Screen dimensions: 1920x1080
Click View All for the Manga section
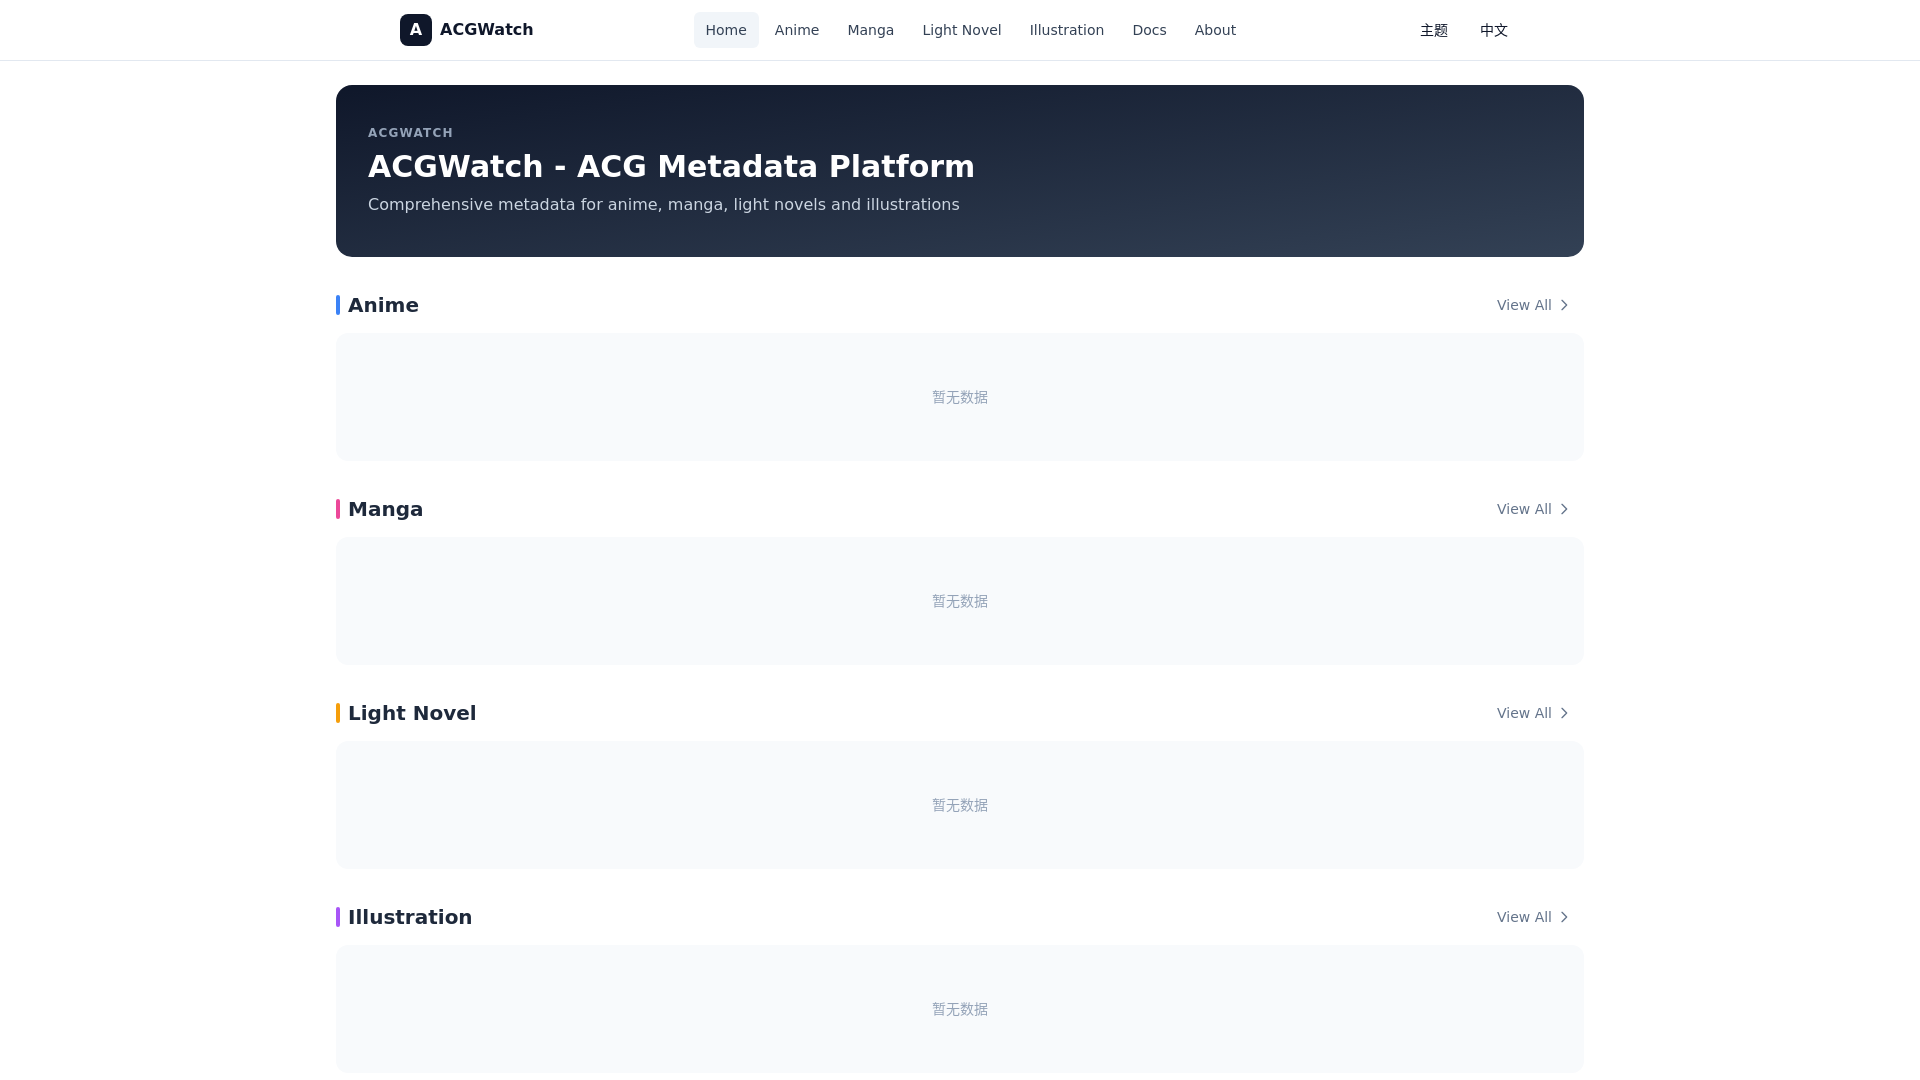click(1534, 509)
